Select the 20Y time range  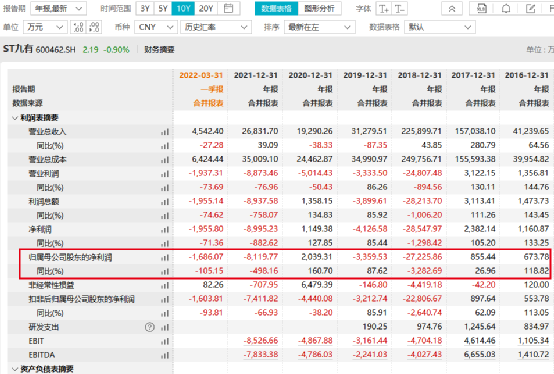[206, 8]
